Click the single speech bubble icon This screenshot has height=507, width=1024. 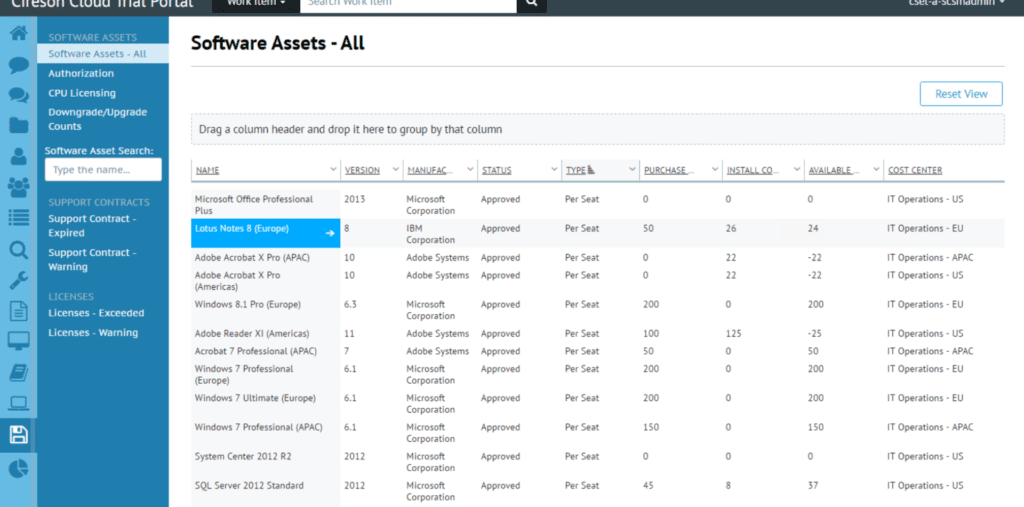pyautogui.click(x=18, y=65)
